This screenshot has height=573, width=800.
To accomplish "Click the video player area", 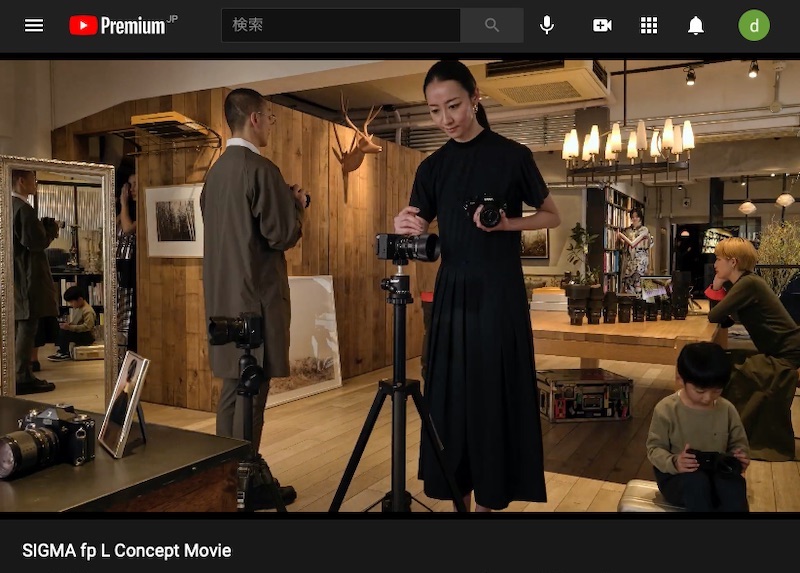I will (x=400, y=286).
